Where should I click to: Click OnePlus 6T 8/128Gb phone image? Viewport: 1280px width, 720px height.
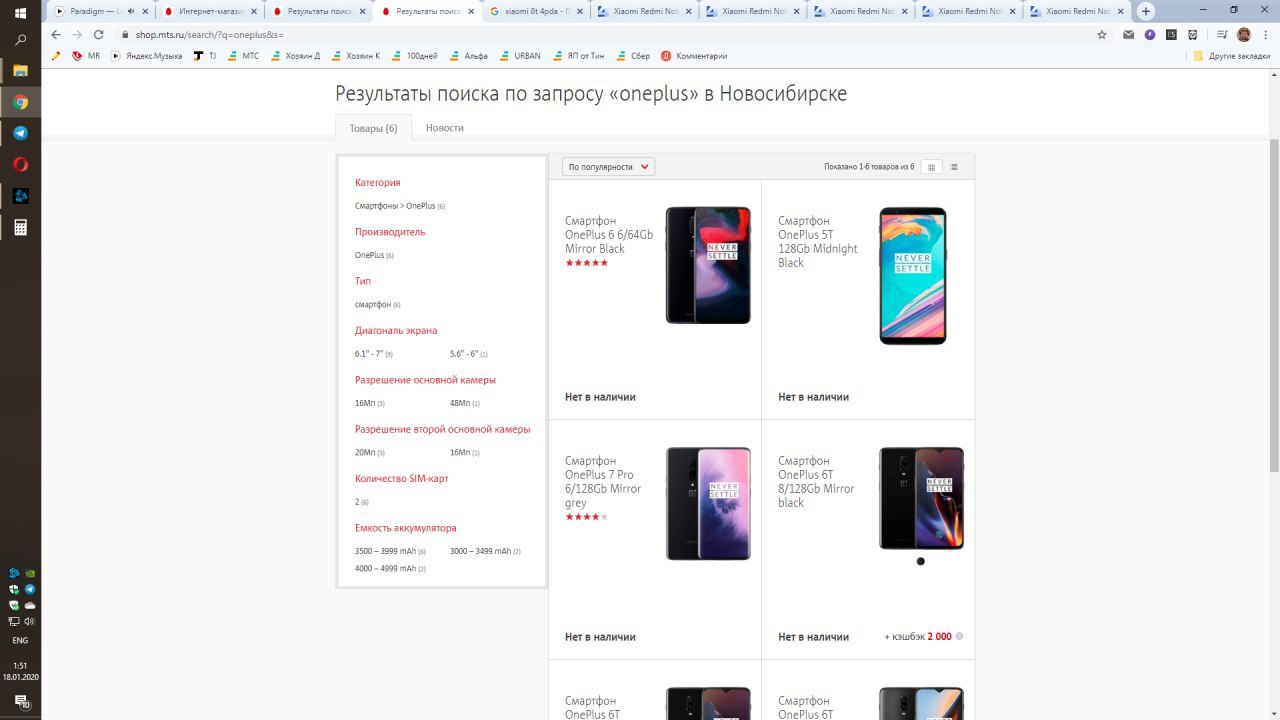click(921, 498)
